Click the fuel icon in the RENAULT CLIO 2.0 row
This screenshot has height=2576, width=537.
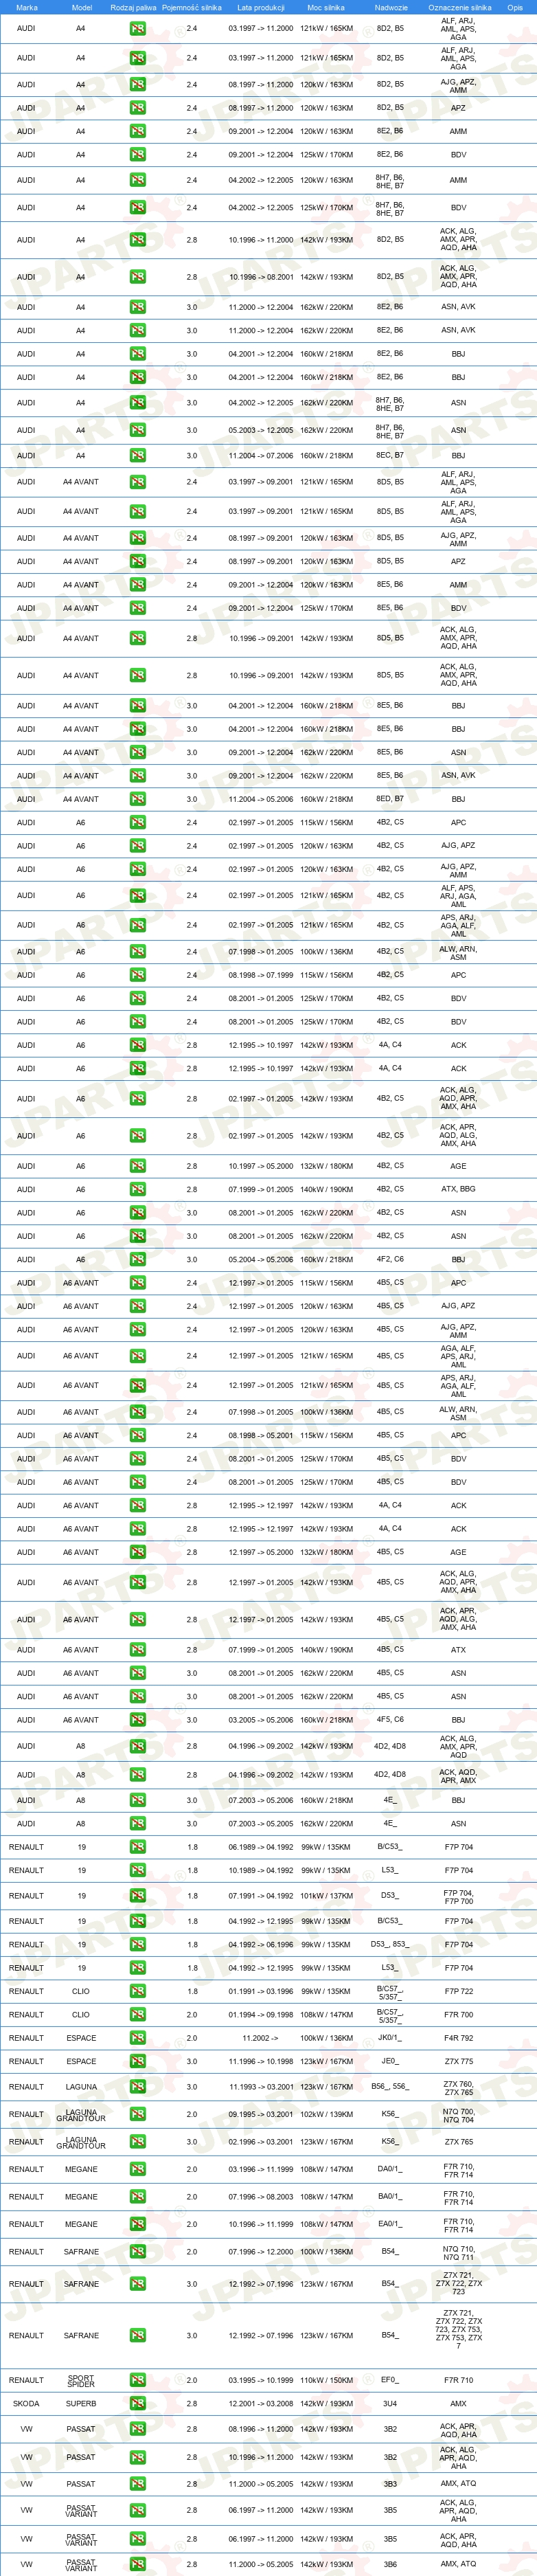(x=137, y=2014)
